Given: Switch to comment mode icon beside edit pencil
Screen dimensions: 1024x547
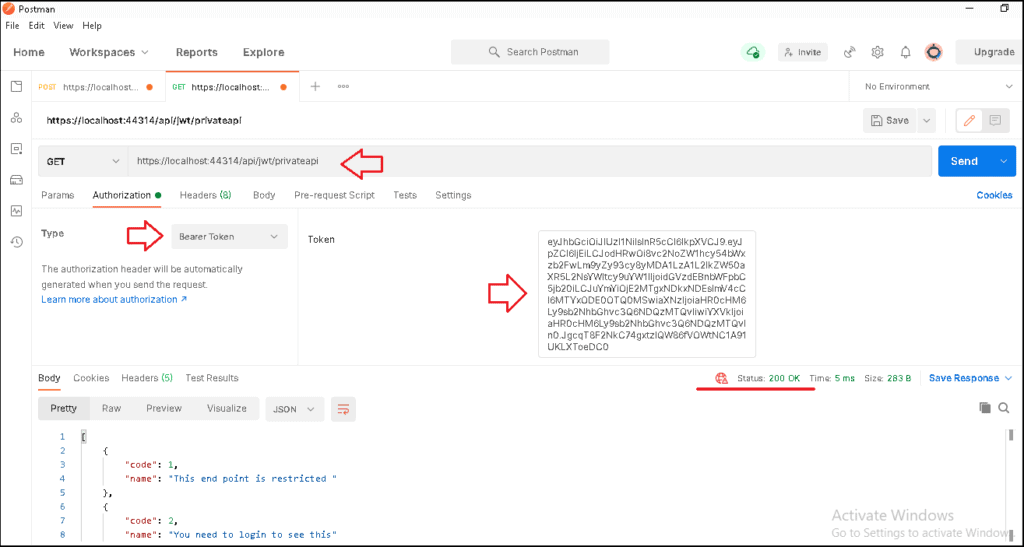Looking at the screenshot, I should 995,121.
